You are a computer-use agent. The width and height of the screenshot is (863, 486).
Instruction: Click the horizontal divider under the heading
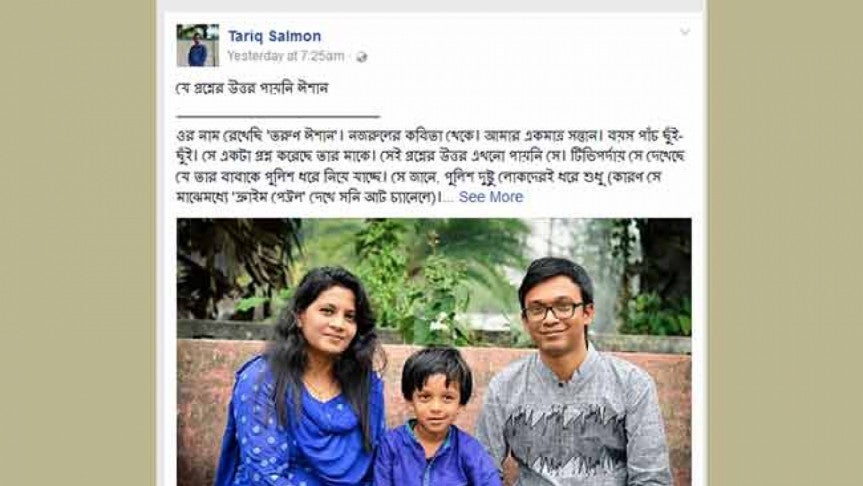click(278, 117)
